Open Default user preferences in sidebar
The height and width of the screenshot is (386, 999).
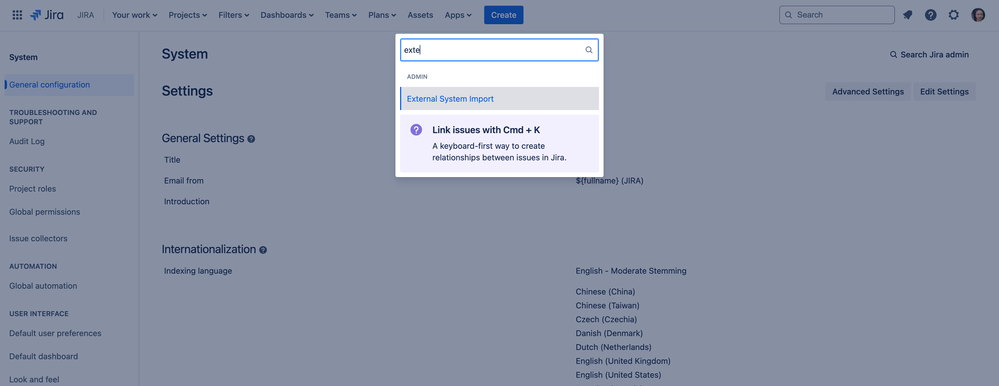pos(55,333)
